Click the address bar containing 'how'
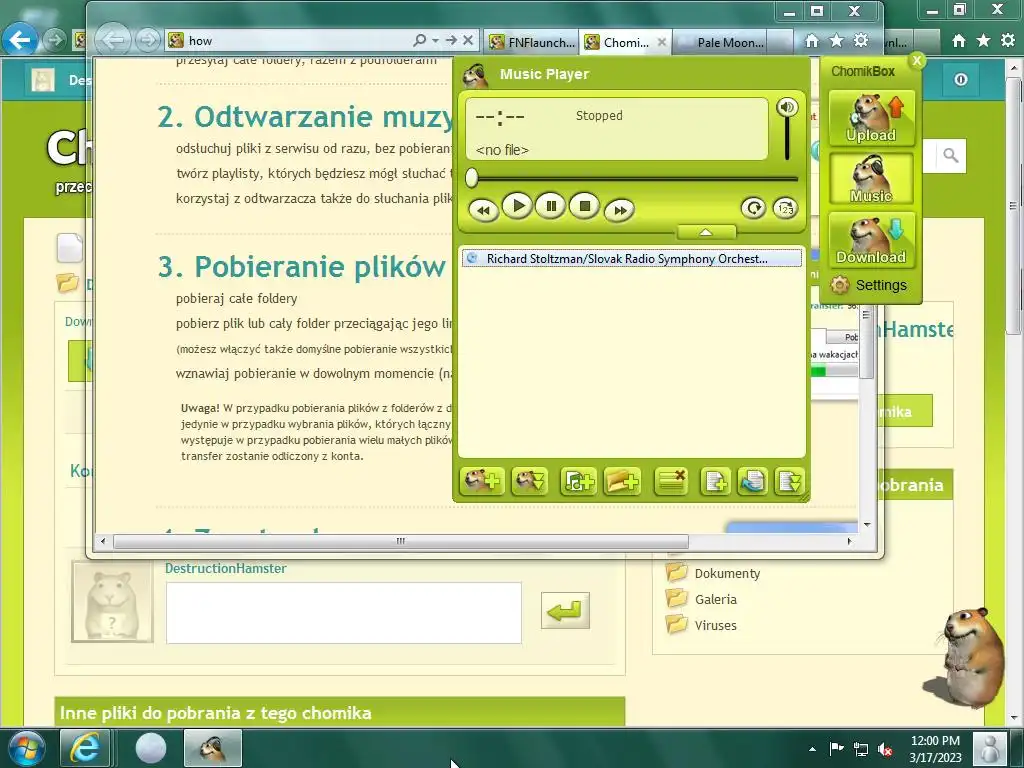 click(x=287, y=40)
